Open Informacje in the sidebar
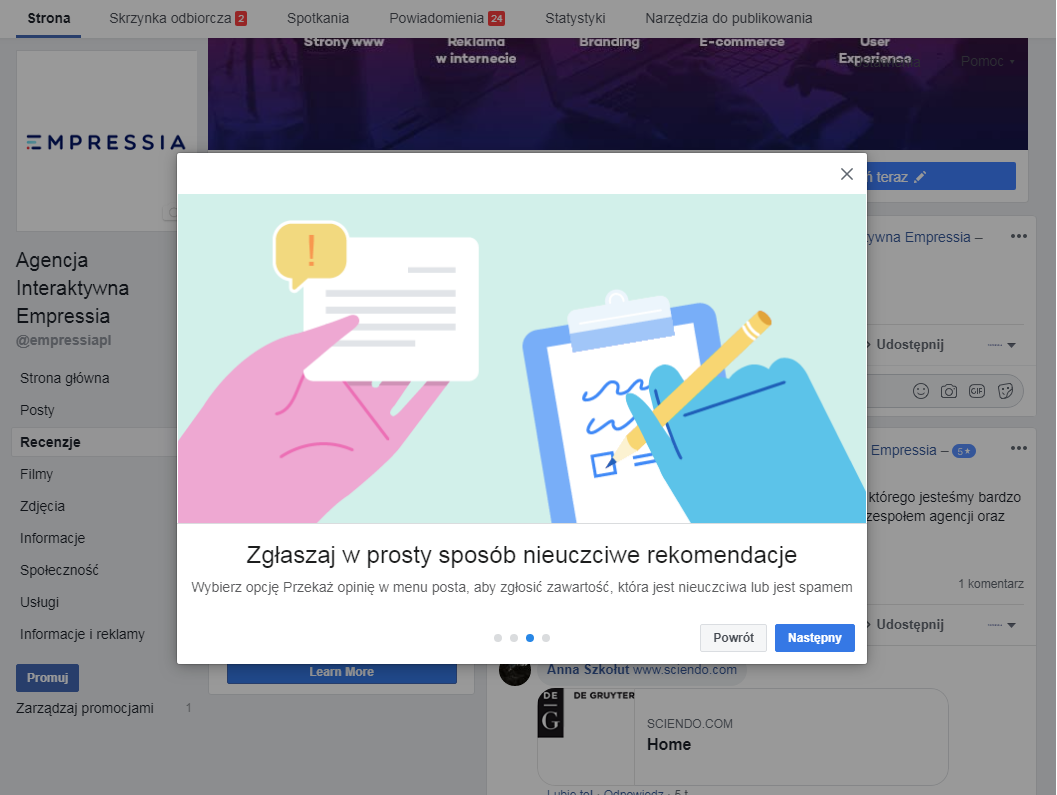The image size is (1057, 795). coord(53,538)
